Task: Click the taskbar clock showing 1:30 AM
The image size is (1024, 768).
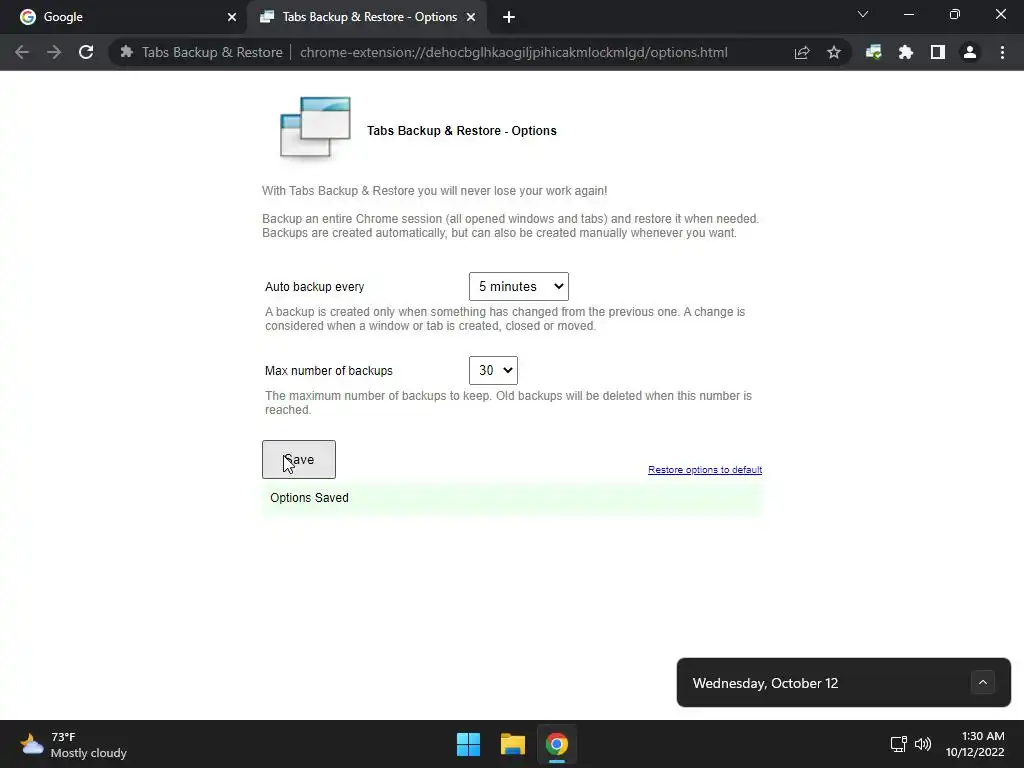Action: [975, 744]
